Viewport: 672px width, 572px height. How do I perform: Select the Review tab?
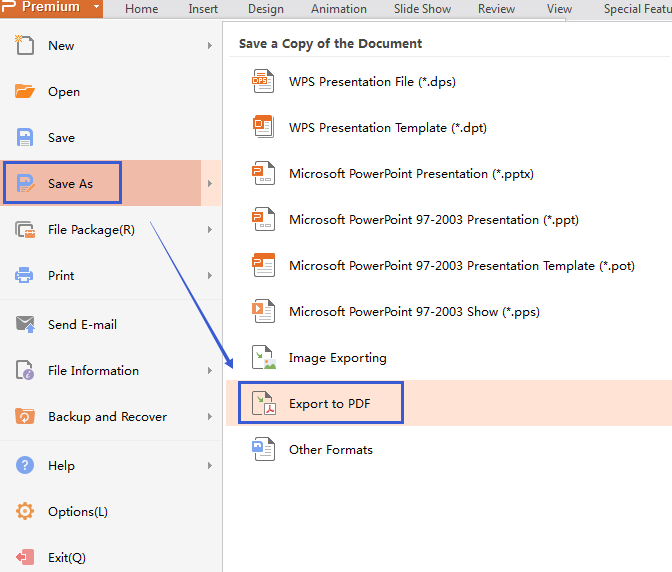tap(496, 9)
